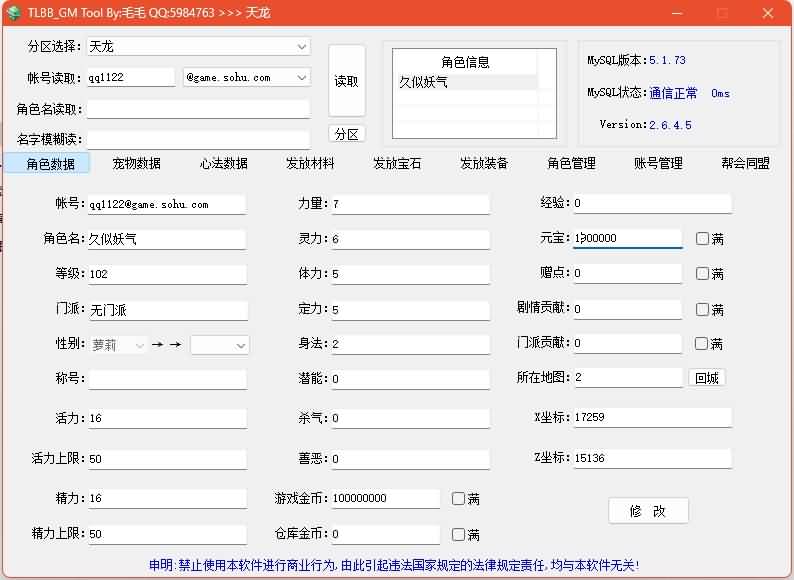Click the 门派贡献 field
794x580 pixels.
628,343
